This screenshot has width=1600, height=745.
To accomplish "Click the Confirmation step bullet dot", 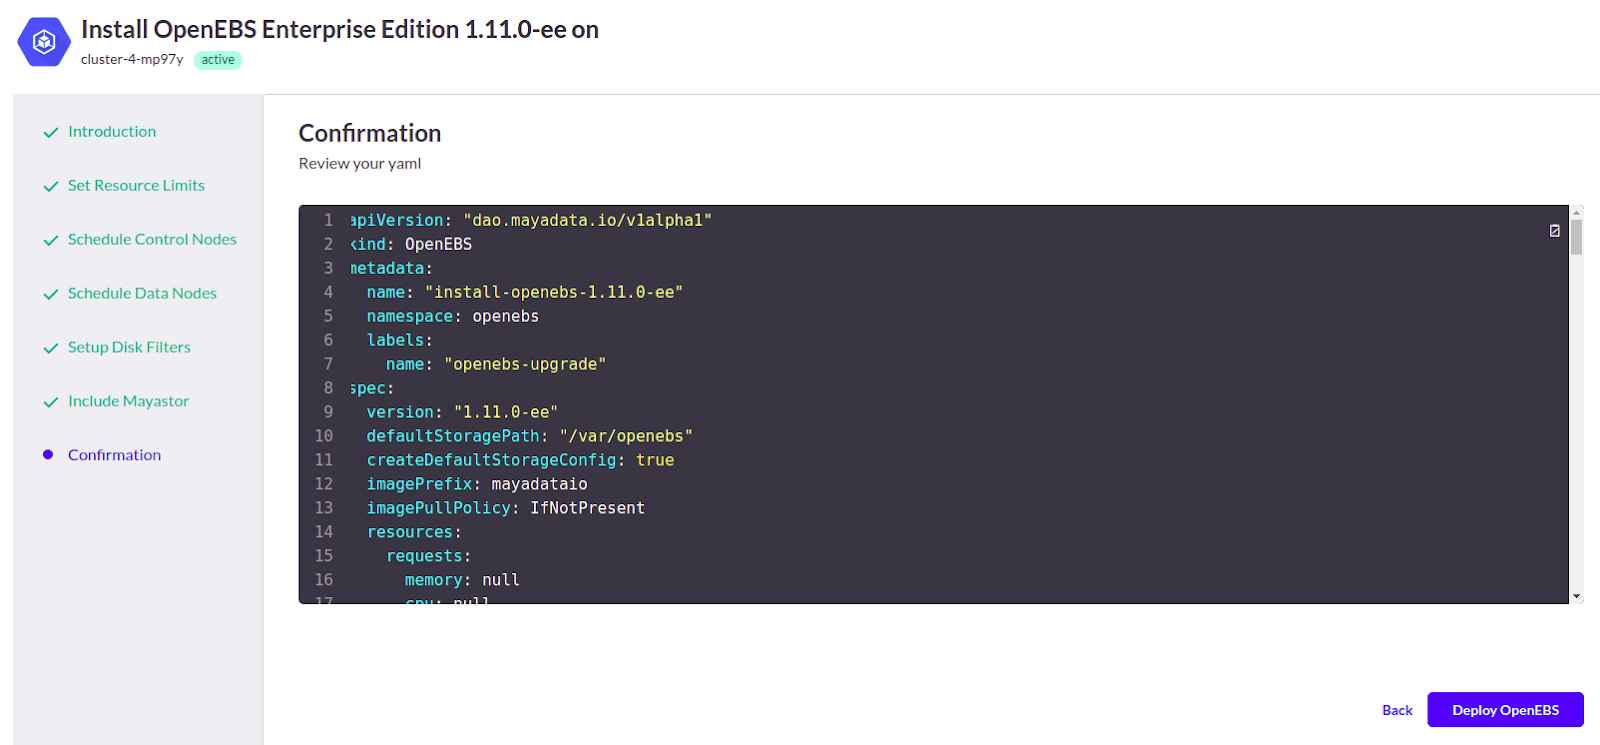I will pyautogui.click(x=48, y=455).
